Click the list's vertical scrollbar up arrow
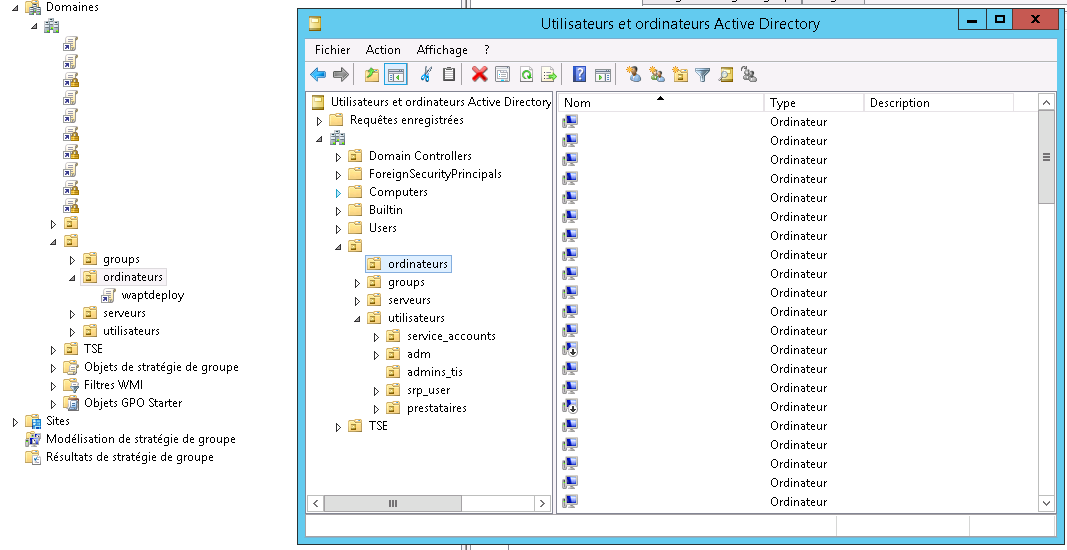The image size is (1067, 550). [1047, 103]
